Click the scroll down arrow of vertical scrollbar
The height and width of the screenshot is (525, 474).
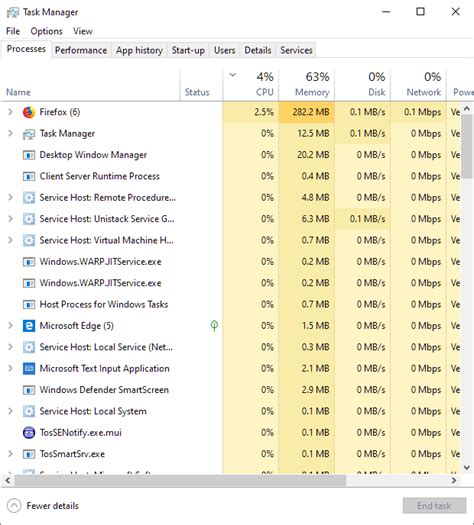(x=467, y=467)
